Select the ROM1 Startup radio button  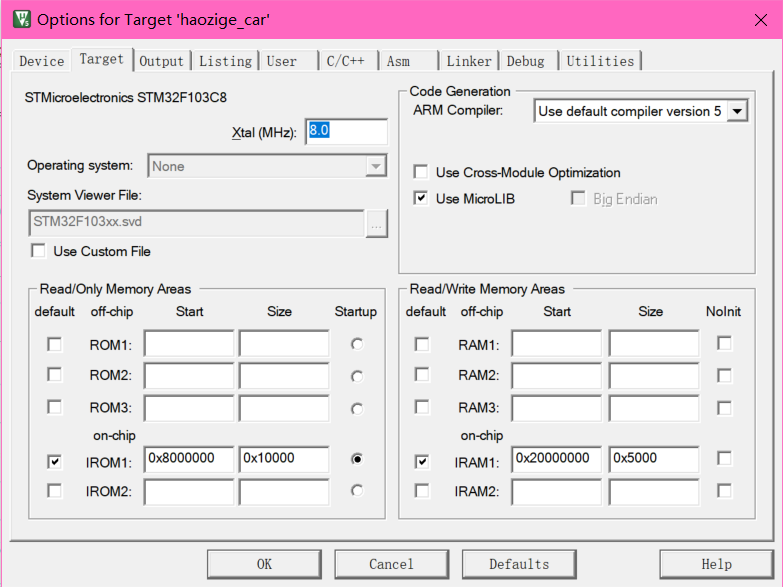click(357, 344)
